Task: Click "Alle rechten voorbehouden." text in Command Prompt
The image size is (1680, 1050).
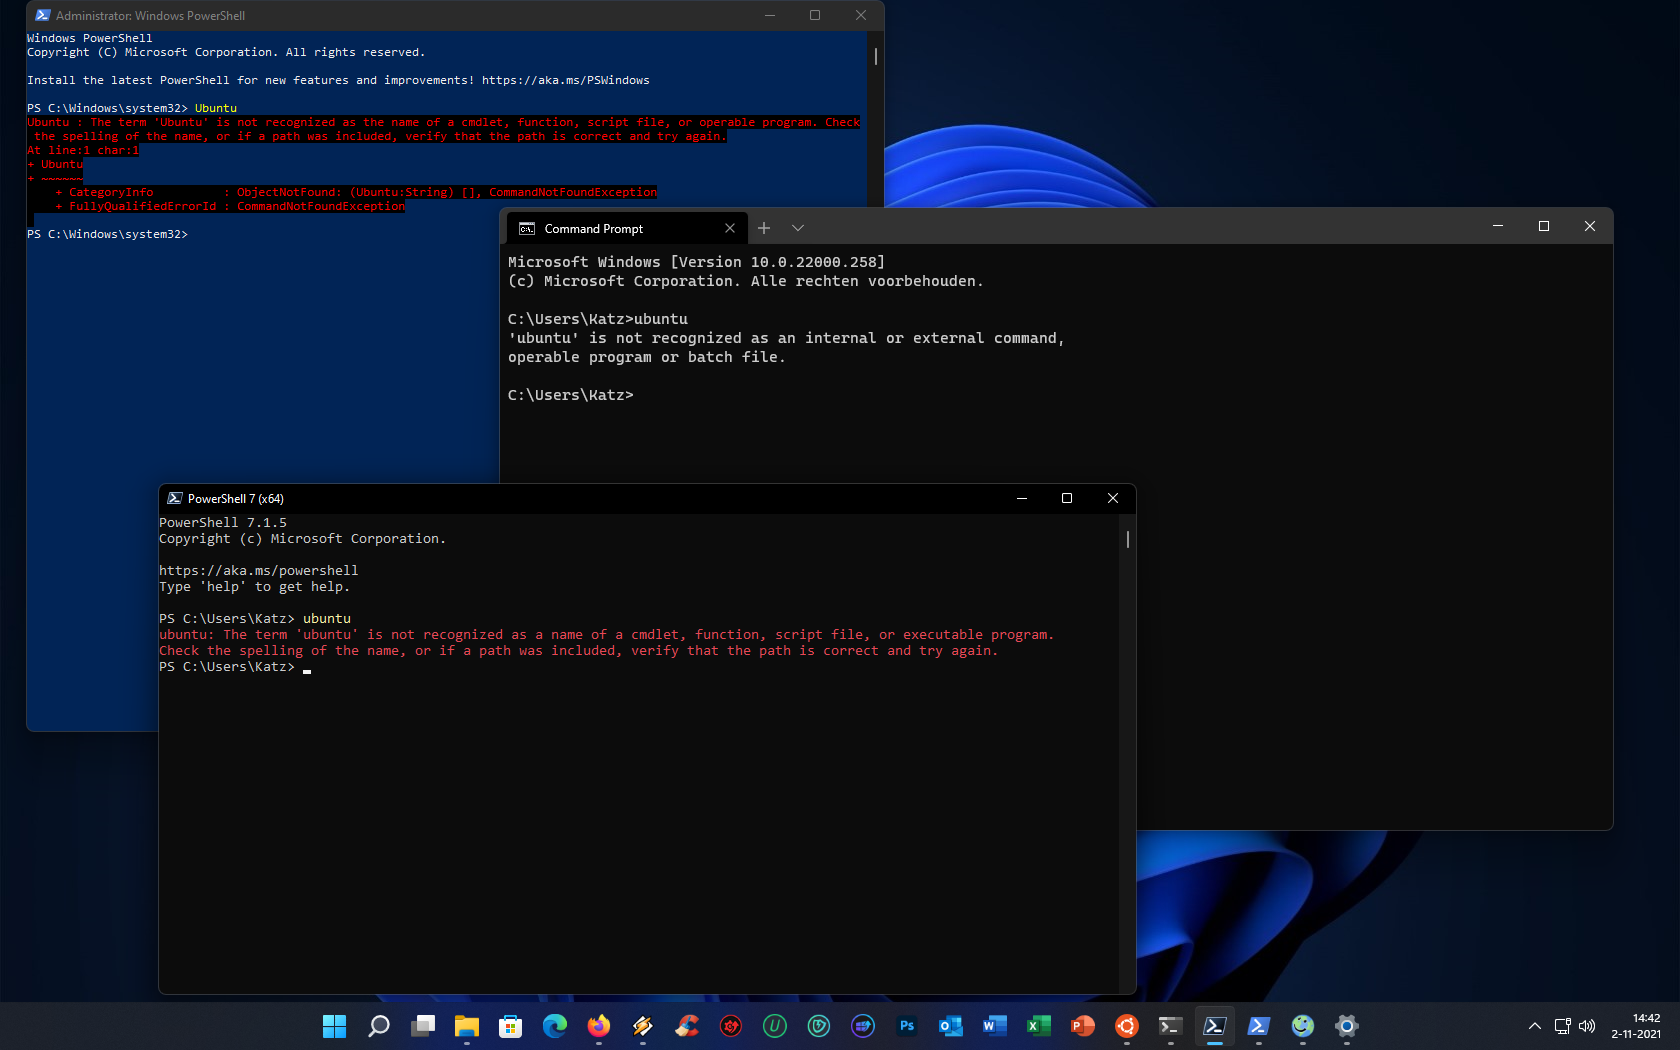Action: pyautogui.click(x=867, y=281)
